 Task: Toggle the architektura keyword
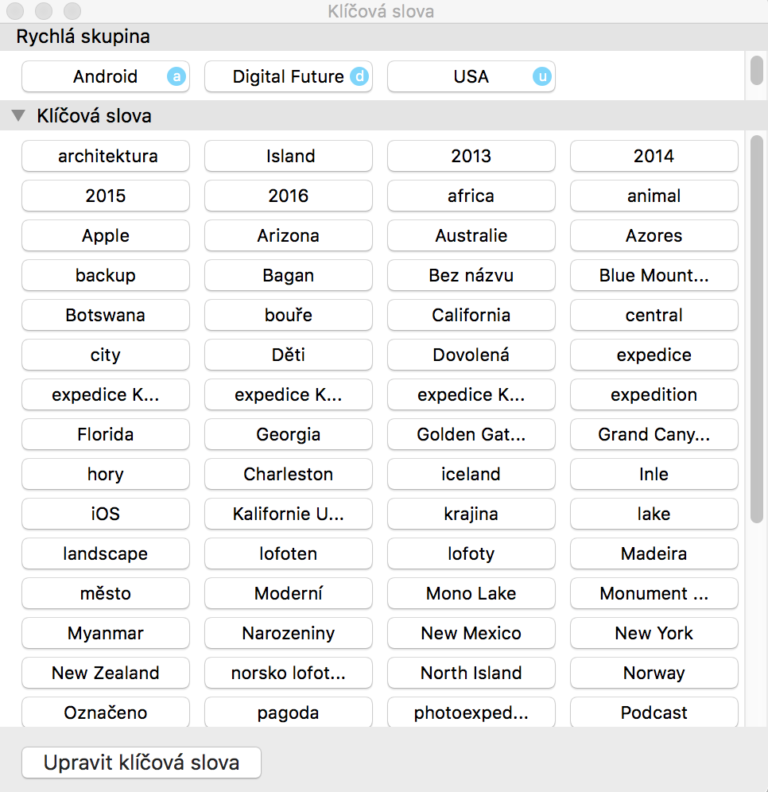pyautogui.click(x=106, y=156)
